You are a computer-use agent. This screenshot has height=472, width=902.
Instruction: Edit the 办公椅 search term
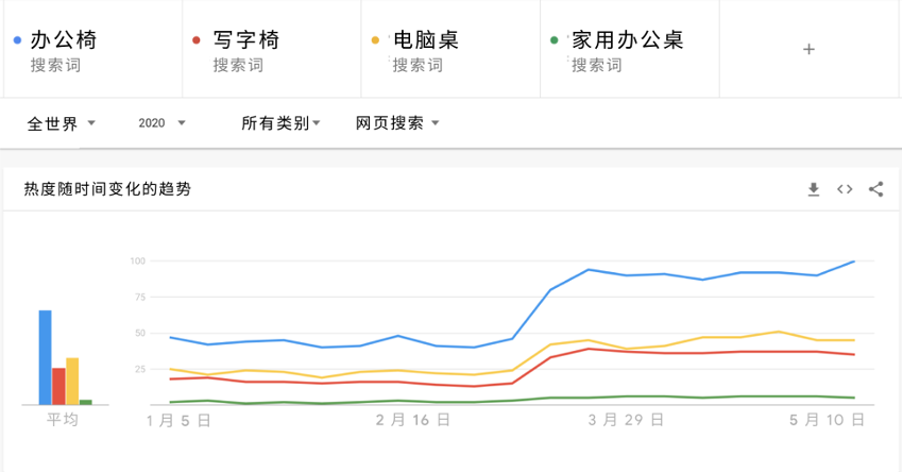pos(63,40)
